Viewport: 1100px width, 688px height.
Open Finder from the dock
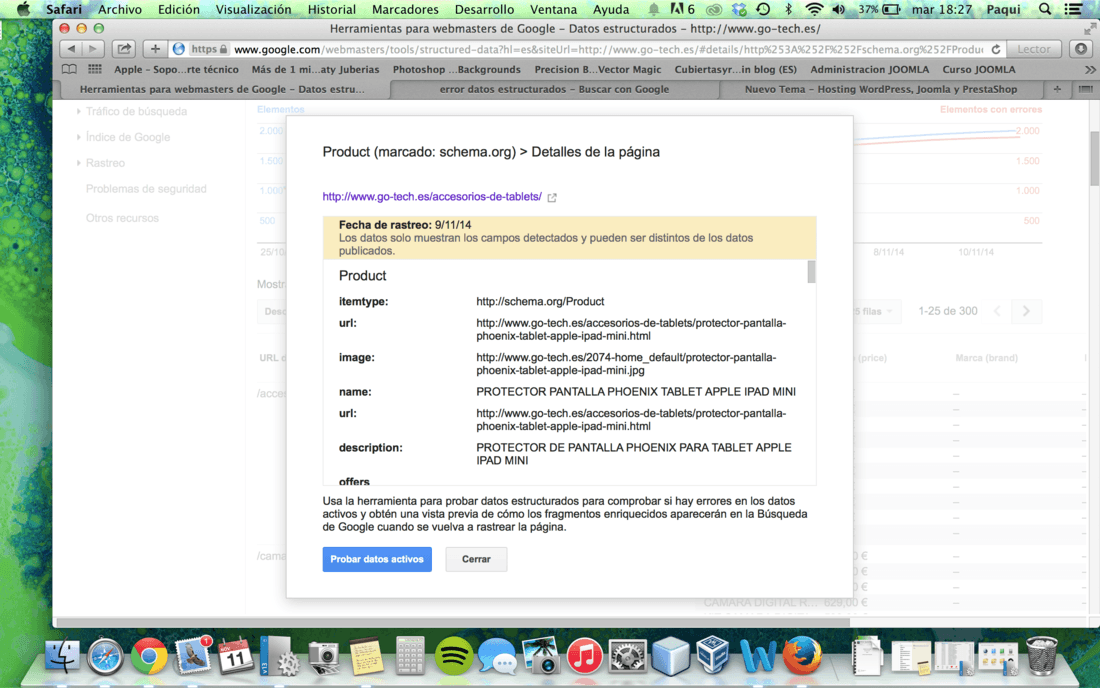point(62,656)
